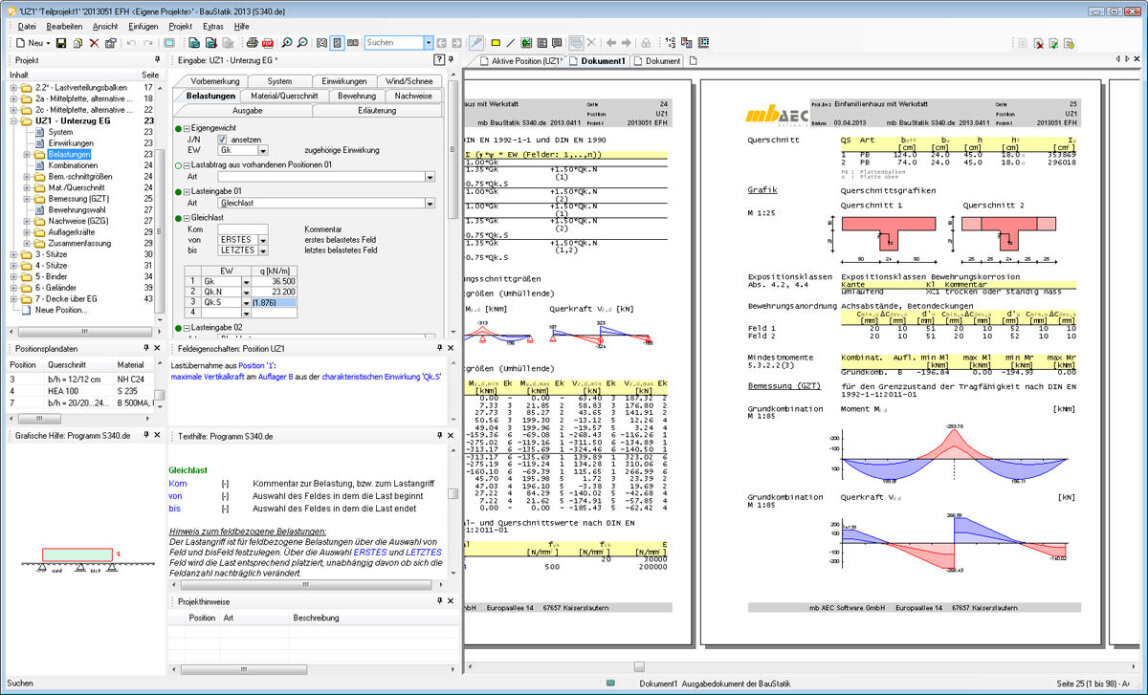The width and height of the screenshot is (1148, 695).
Task: Toggle green status dot beside Eigengewicht
Action: [x=178, y=128]
